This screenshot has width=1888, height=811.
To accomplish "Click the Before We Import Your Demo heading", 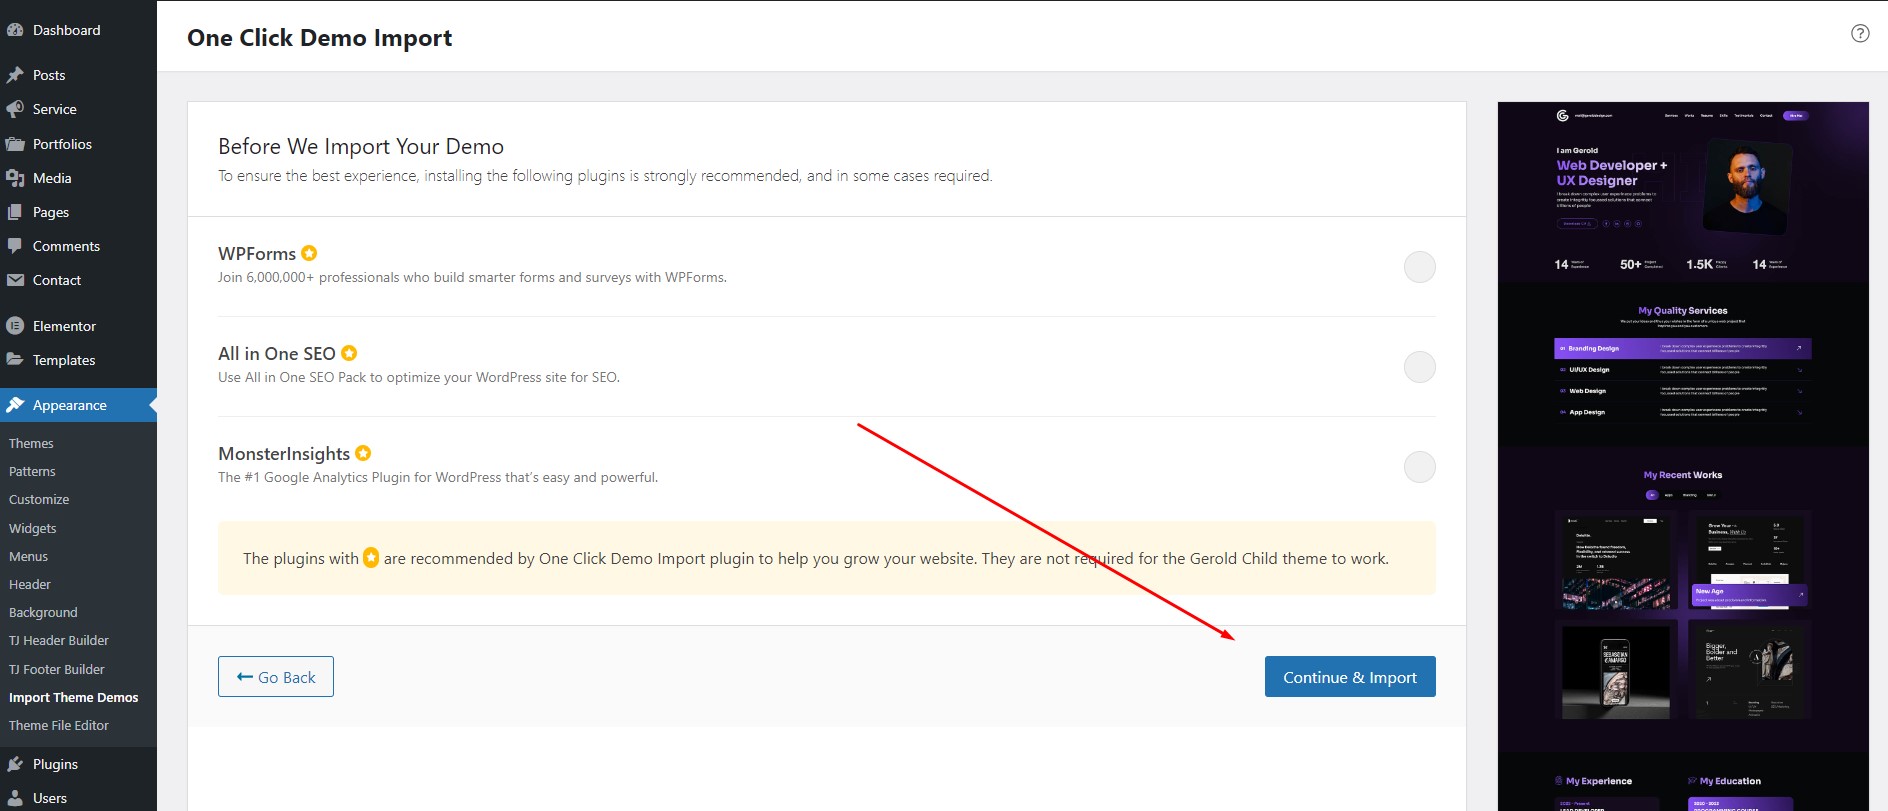I will click(x=361, y=146).
